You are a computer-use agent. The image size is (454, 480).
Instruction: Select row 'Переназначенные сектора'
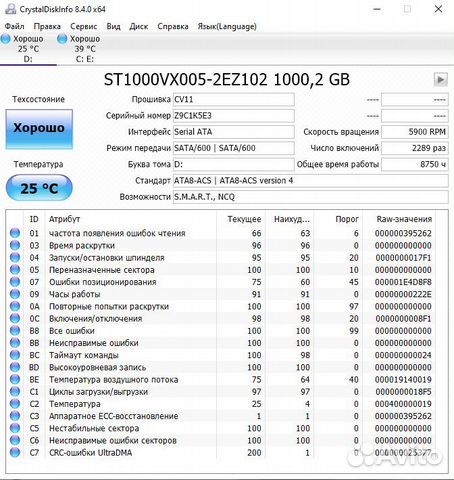coord(222,270)
